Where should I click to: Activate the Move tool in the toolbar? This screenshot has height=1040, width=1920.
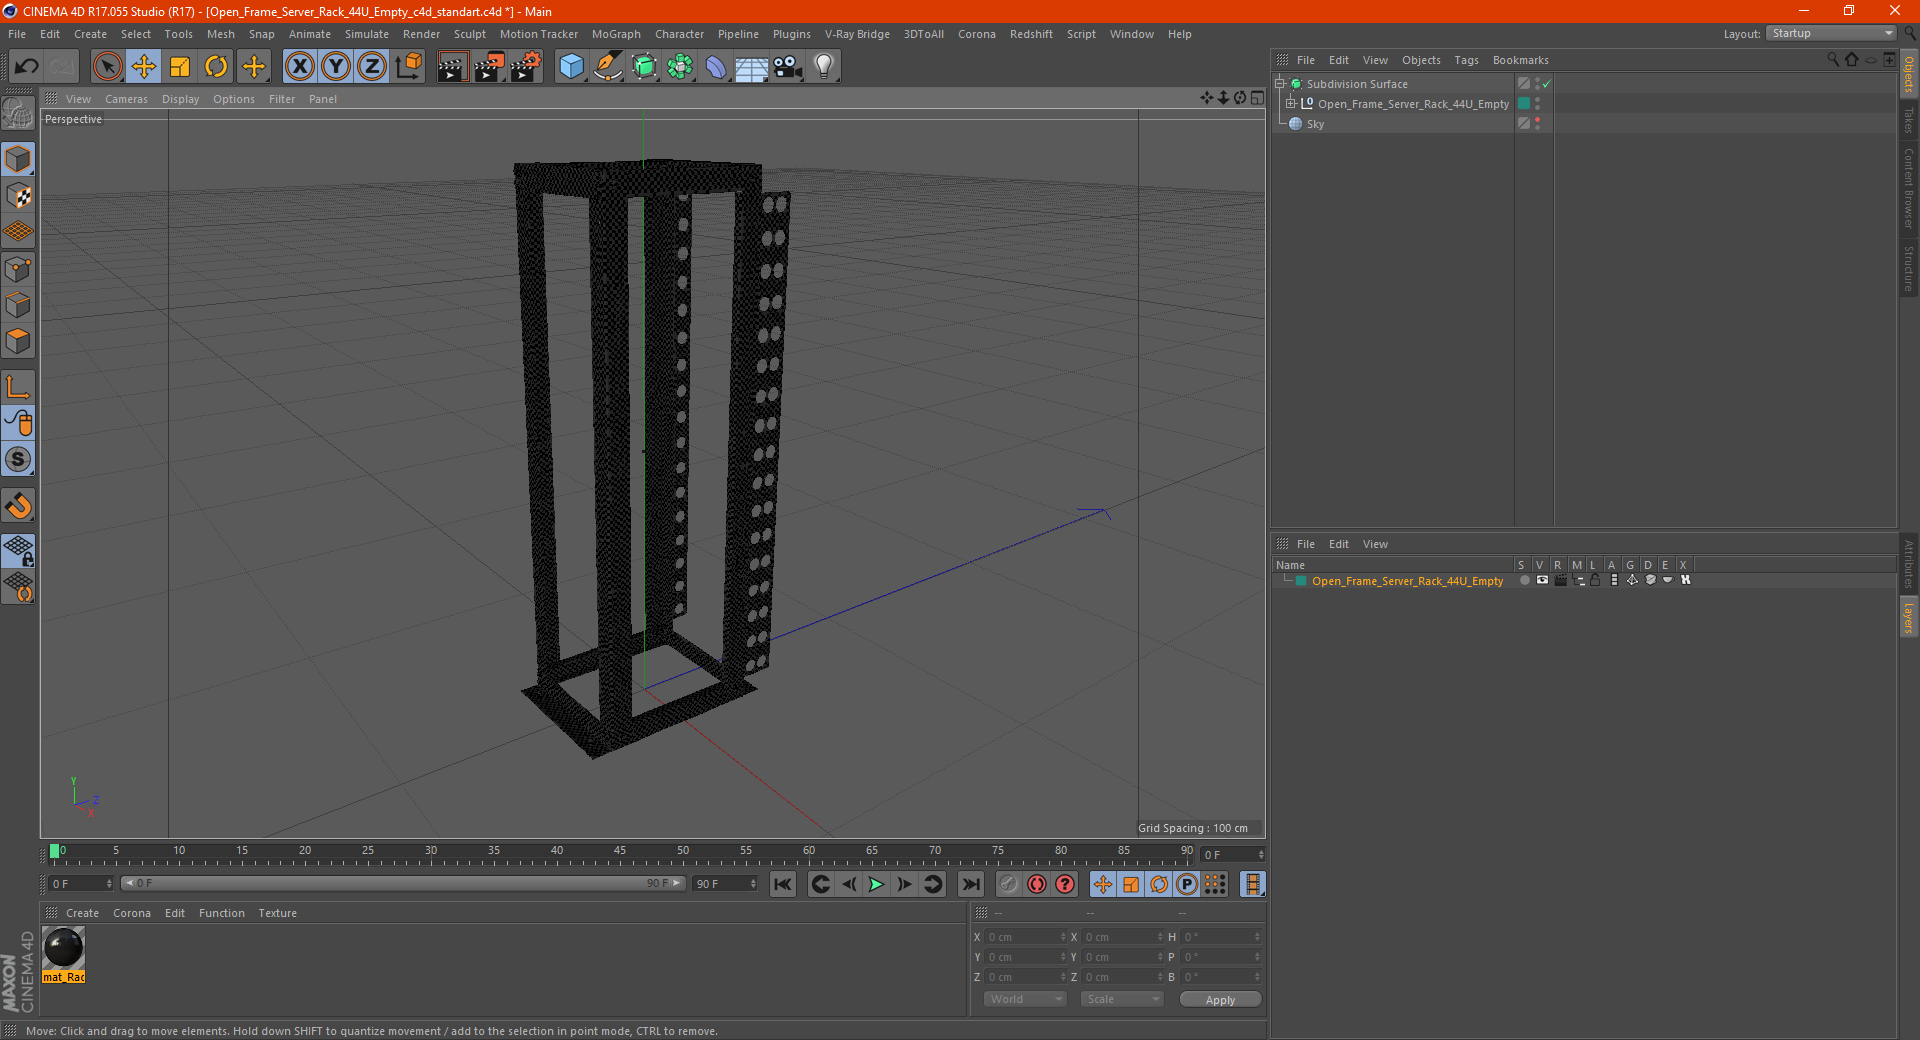(144, 67)
